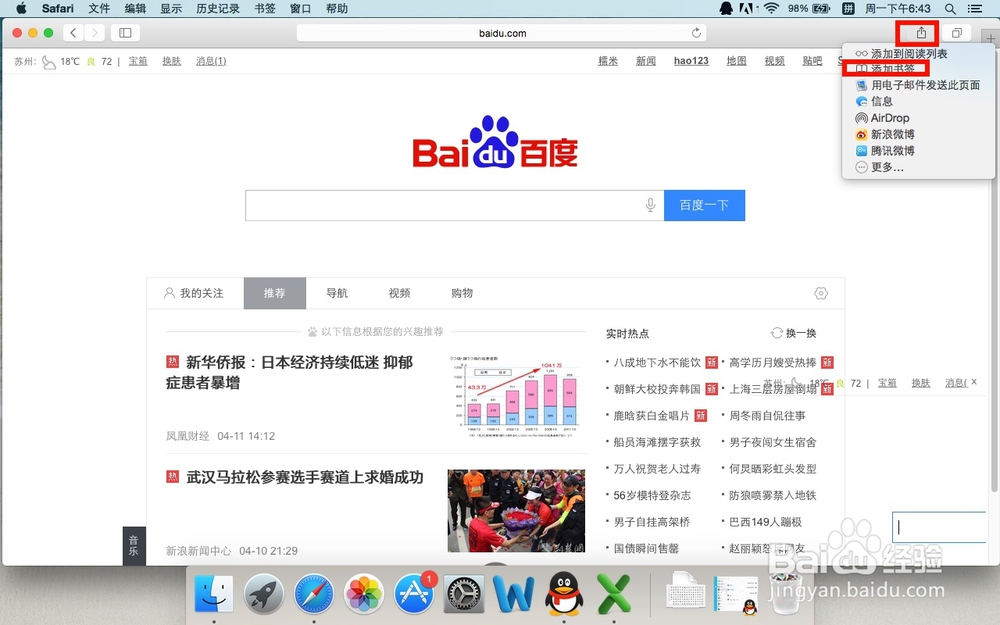The width and height of the screenshot is (1000, 625).
Task: Open the Apple menu
Action: (x=21, y=8)
